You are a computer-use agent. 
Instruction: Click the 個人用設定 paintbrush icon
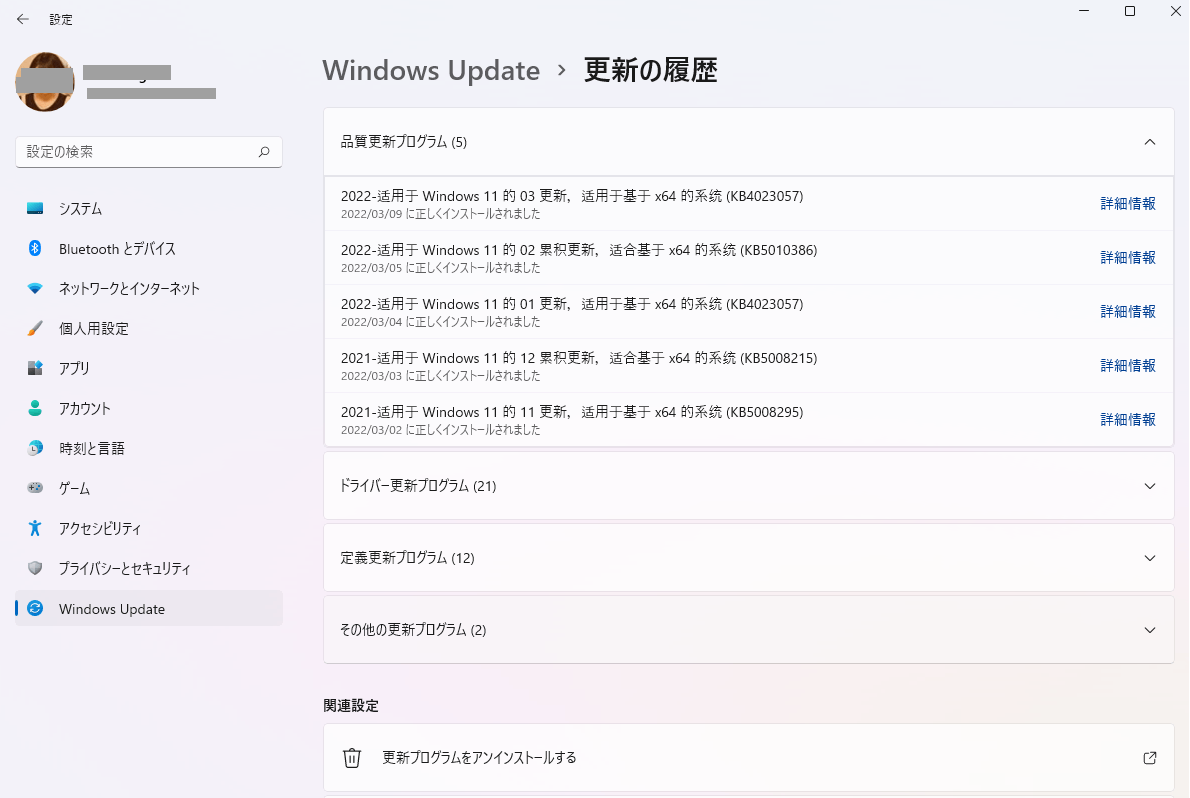click(35, 328)
